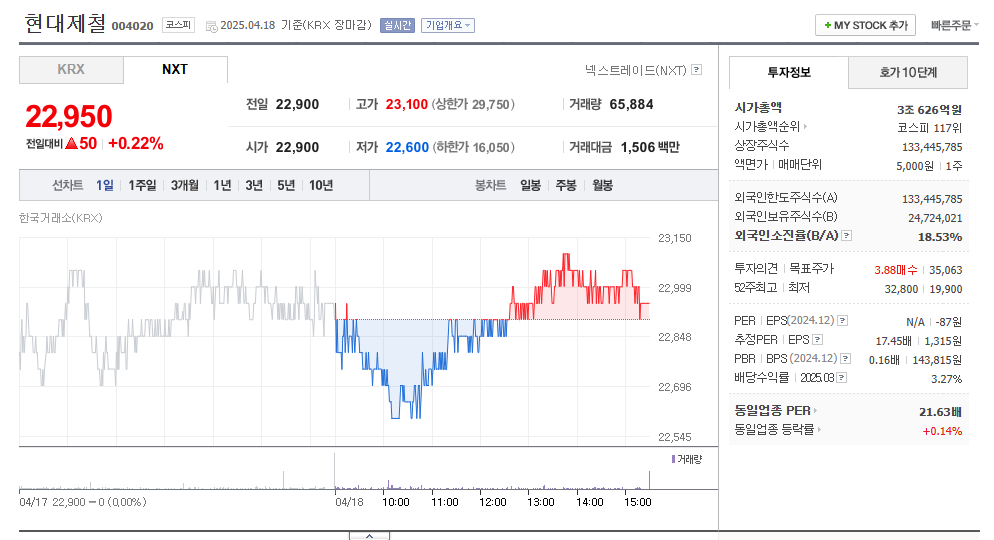Viewport: 994px width, 540px height.
Task: Click the 04/18 date marker on chart axis
Action: click(x=349, y=502)
